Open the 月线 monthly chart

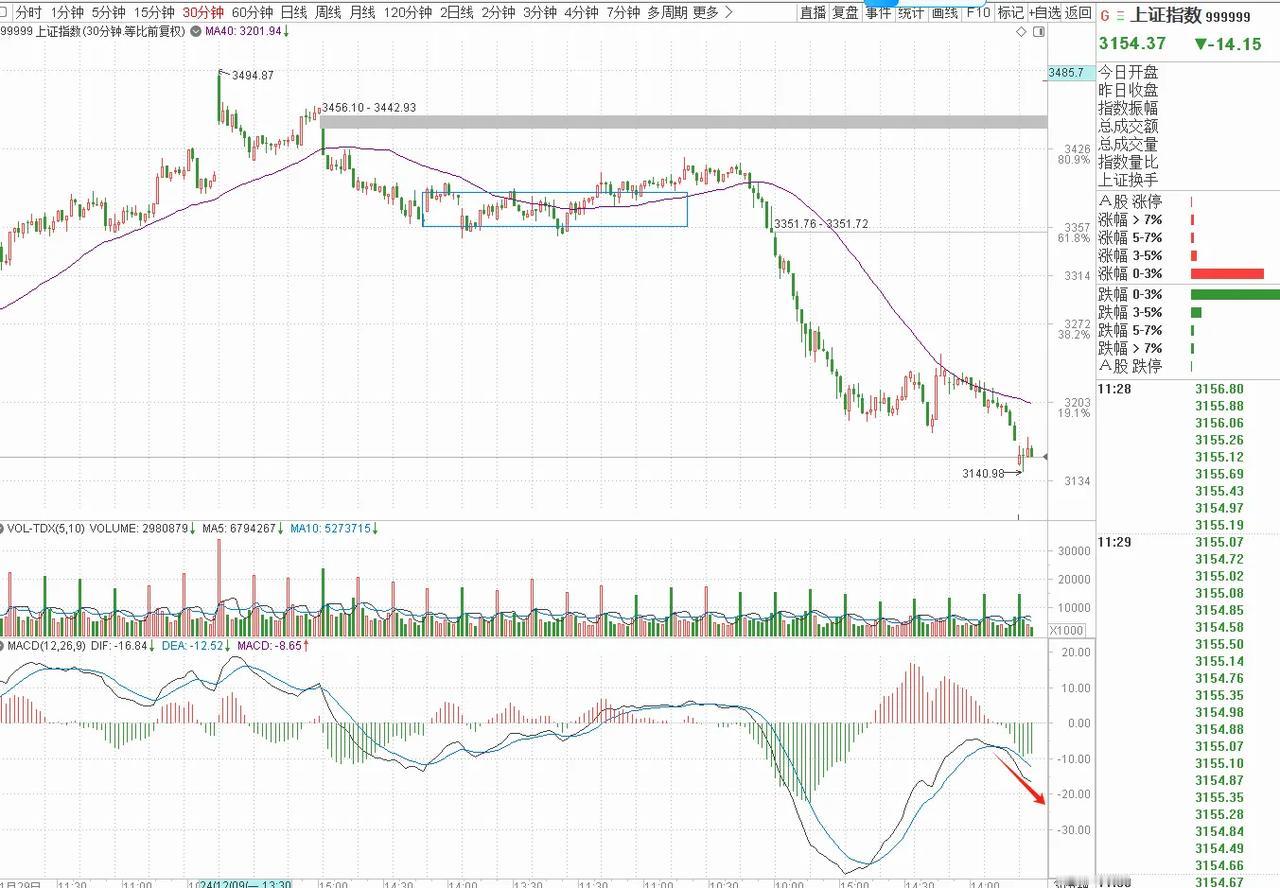362,12
